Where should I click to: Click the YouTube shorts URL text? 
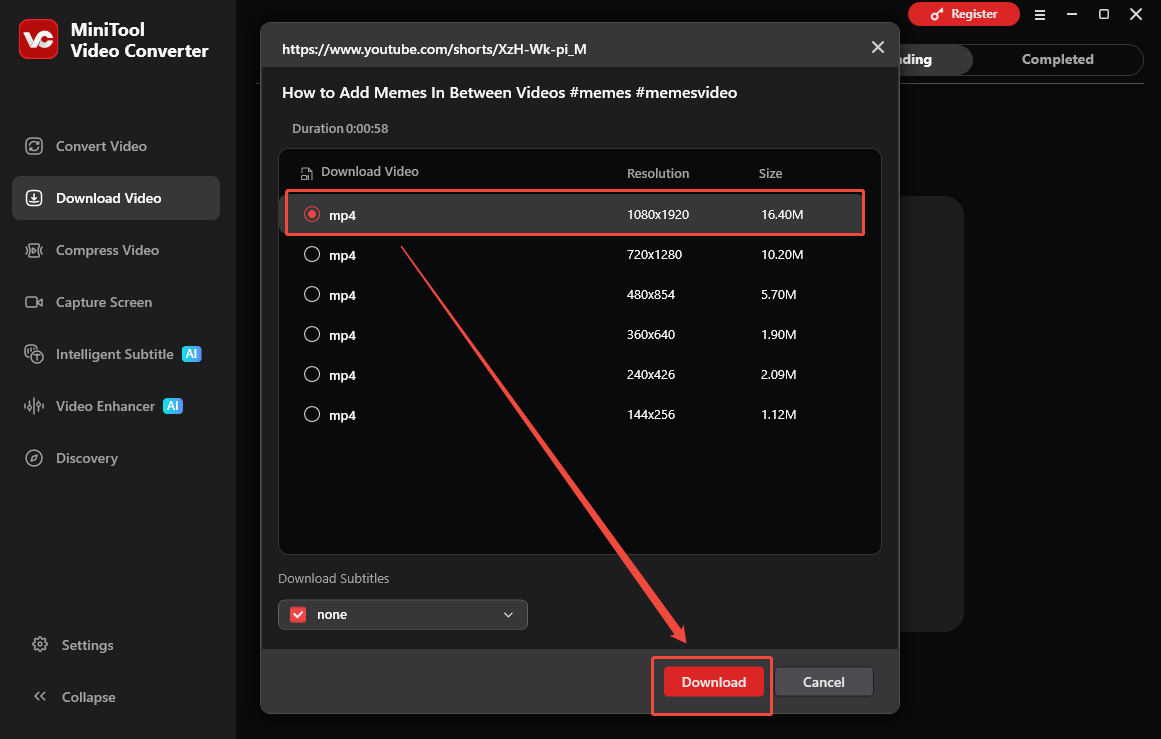(434, 49)
